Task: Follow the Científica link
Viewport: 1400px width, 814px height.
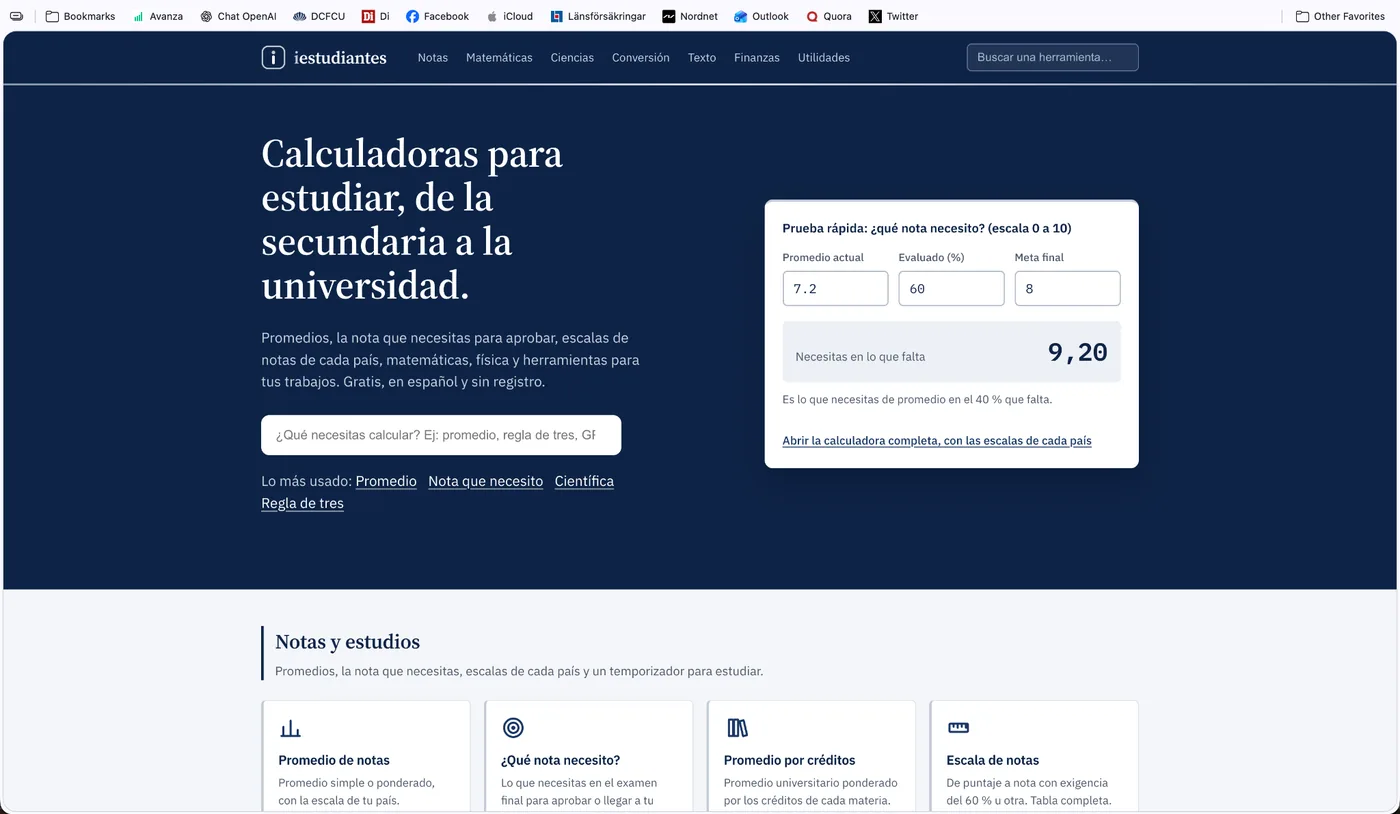Action: (x=584, y=481)
